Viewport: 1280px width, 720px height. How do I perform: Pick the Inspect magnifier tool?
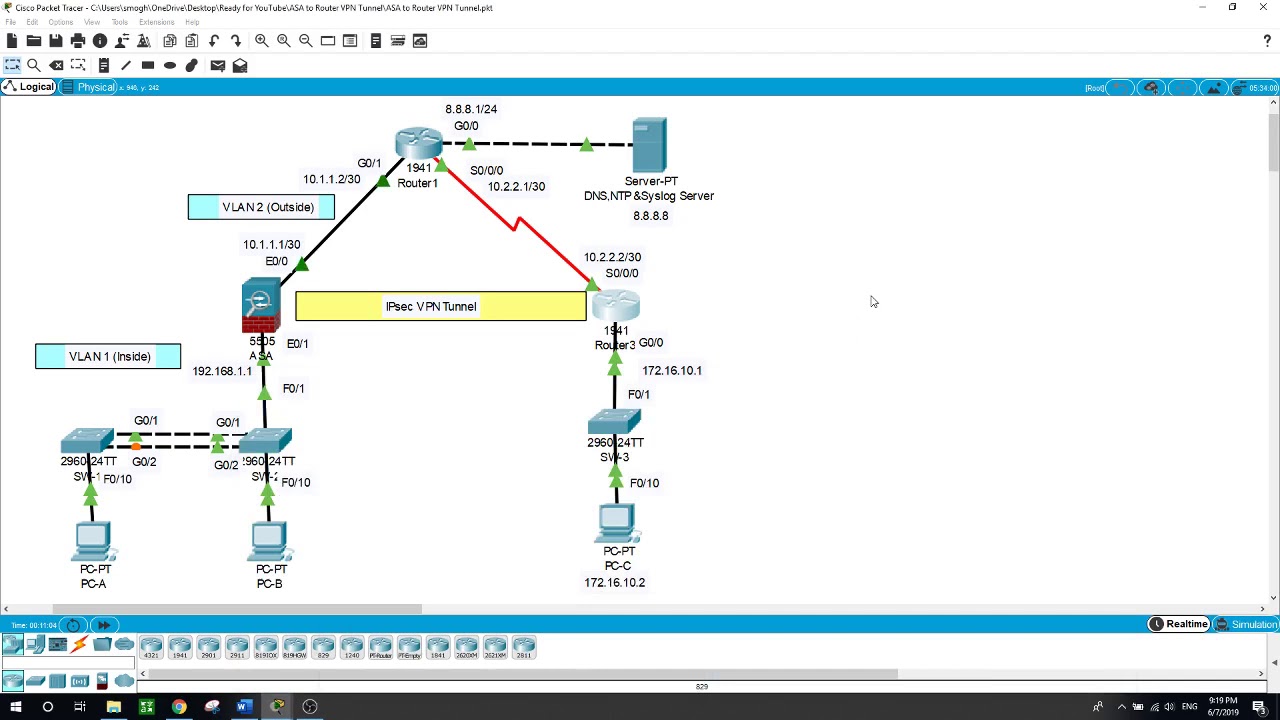pos(33,65)
